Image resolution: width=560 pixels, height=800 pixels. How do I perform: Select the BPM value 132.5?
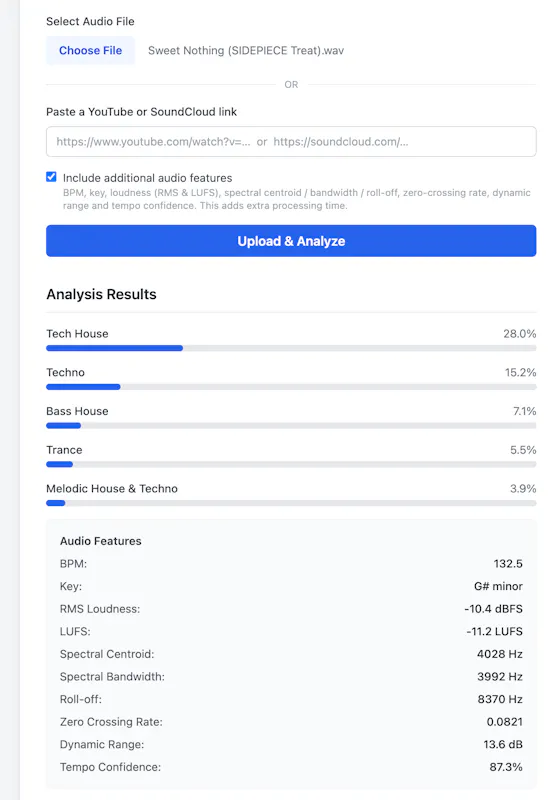point(508,564)
